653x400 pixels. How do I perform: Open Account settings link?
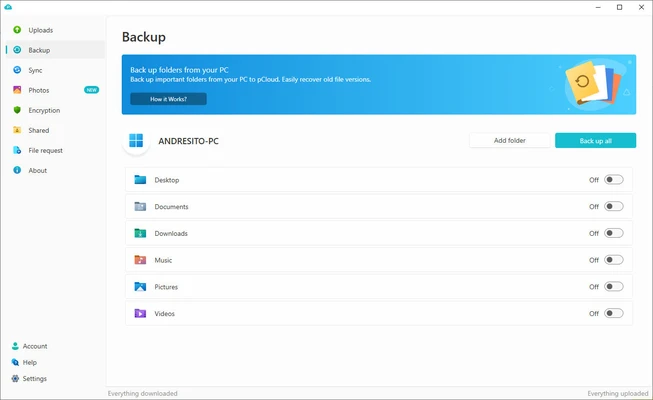pos(35,346)
